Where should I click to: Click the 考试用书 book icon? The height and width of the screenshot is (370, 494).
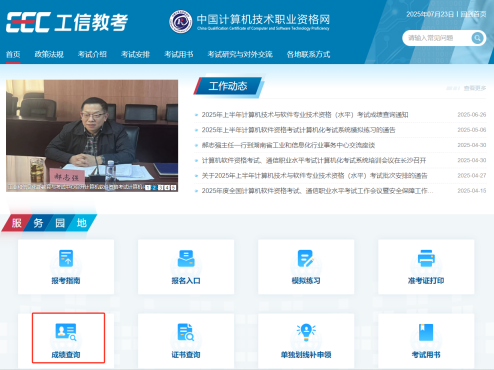(x=426, y=332)
